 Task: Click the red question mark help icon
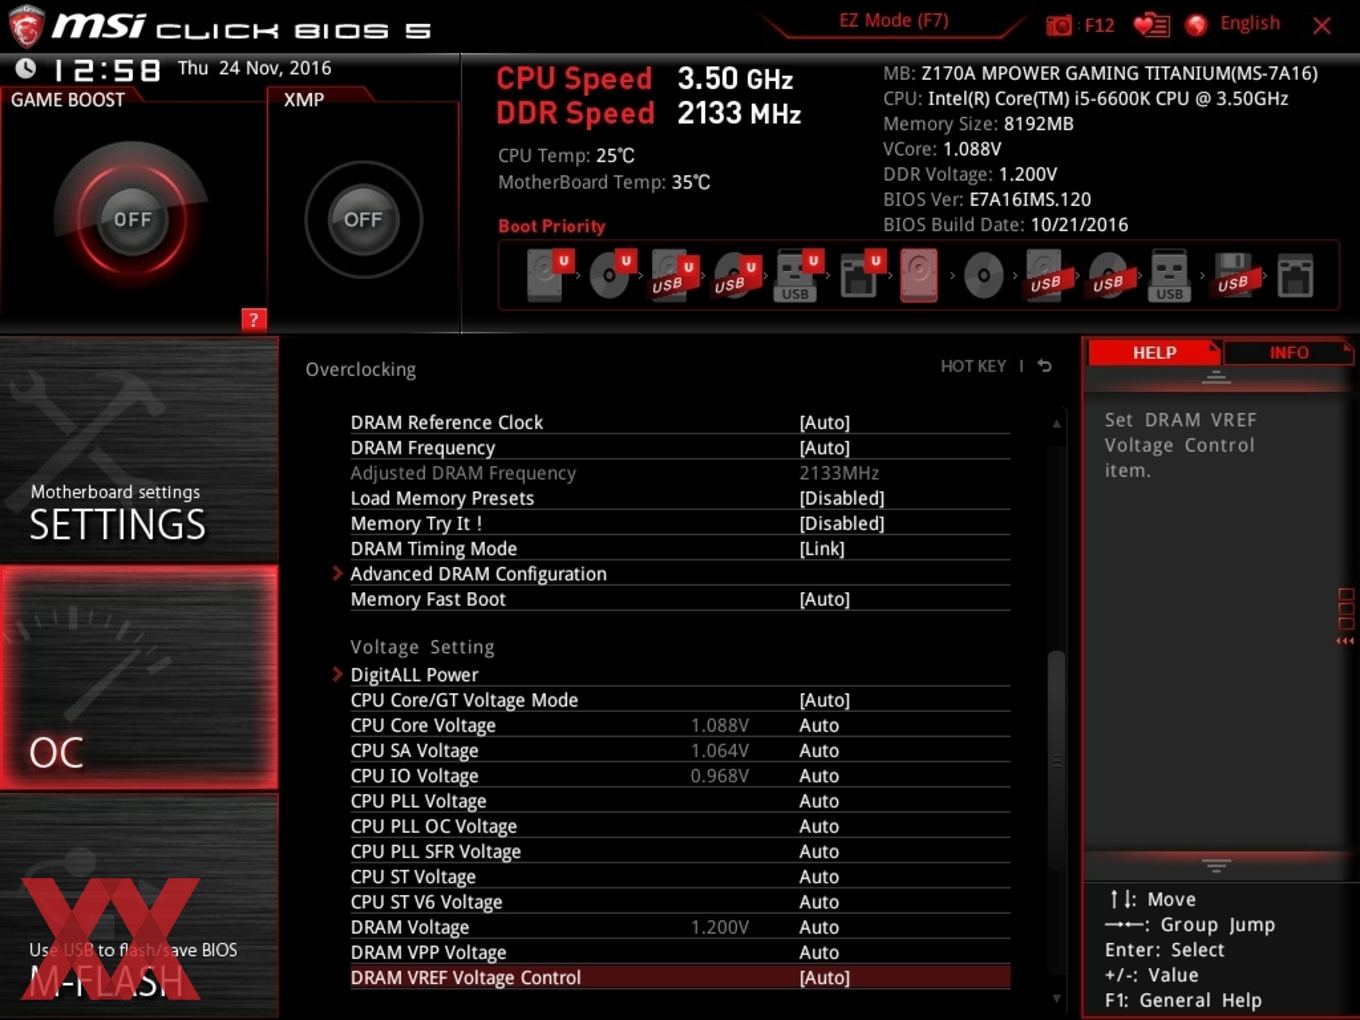pos(254,320)
